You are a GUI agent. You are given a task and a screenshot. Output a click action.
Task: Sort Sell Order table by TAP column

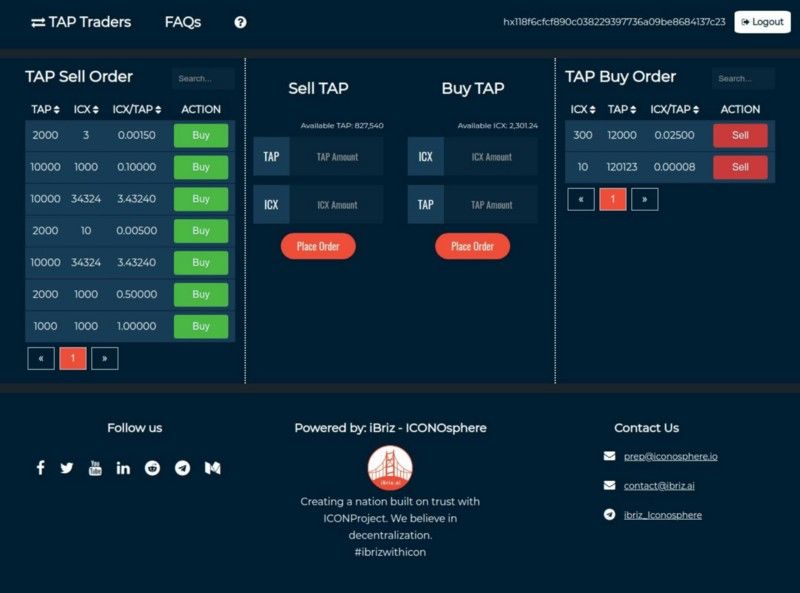(45, 109)
